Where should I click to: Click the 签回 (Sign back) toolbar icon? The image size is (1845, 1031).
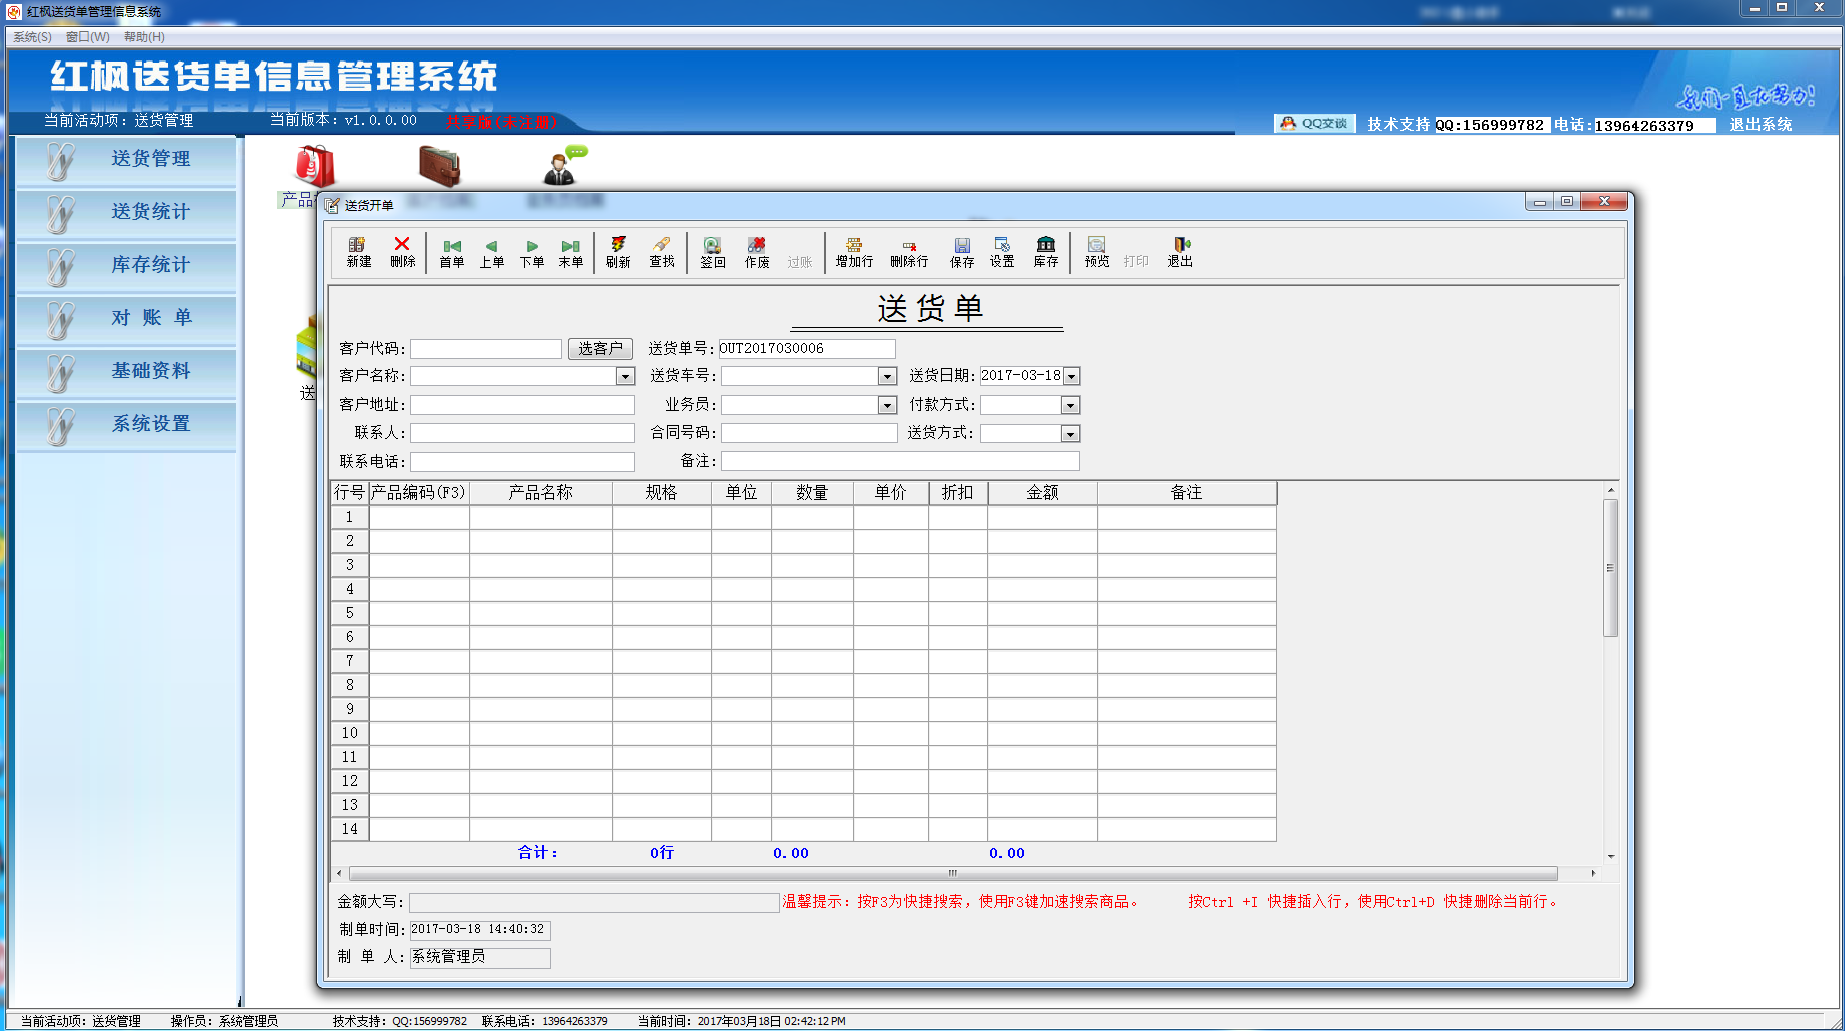pyautogui.click(x=712, y=252)
